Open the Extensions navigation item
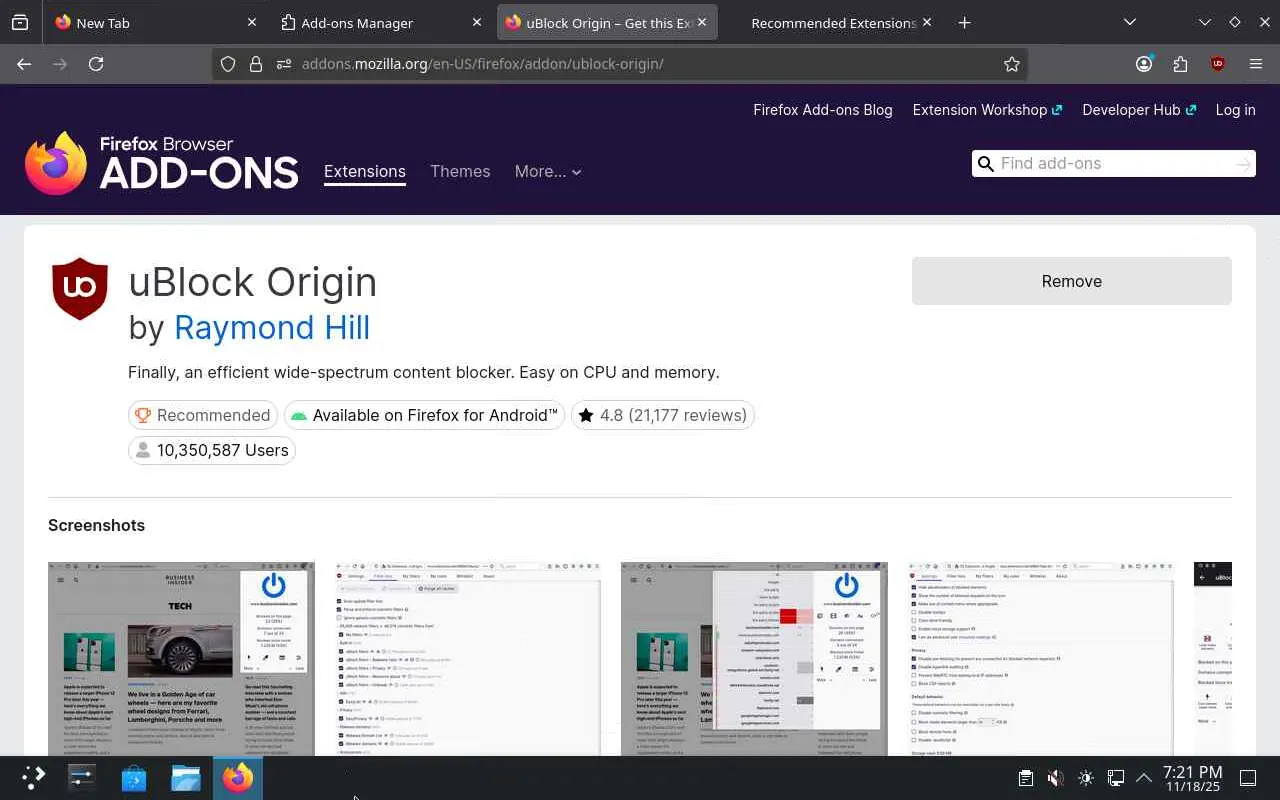This screenshot has height=800, width=1280. point(365,171)
